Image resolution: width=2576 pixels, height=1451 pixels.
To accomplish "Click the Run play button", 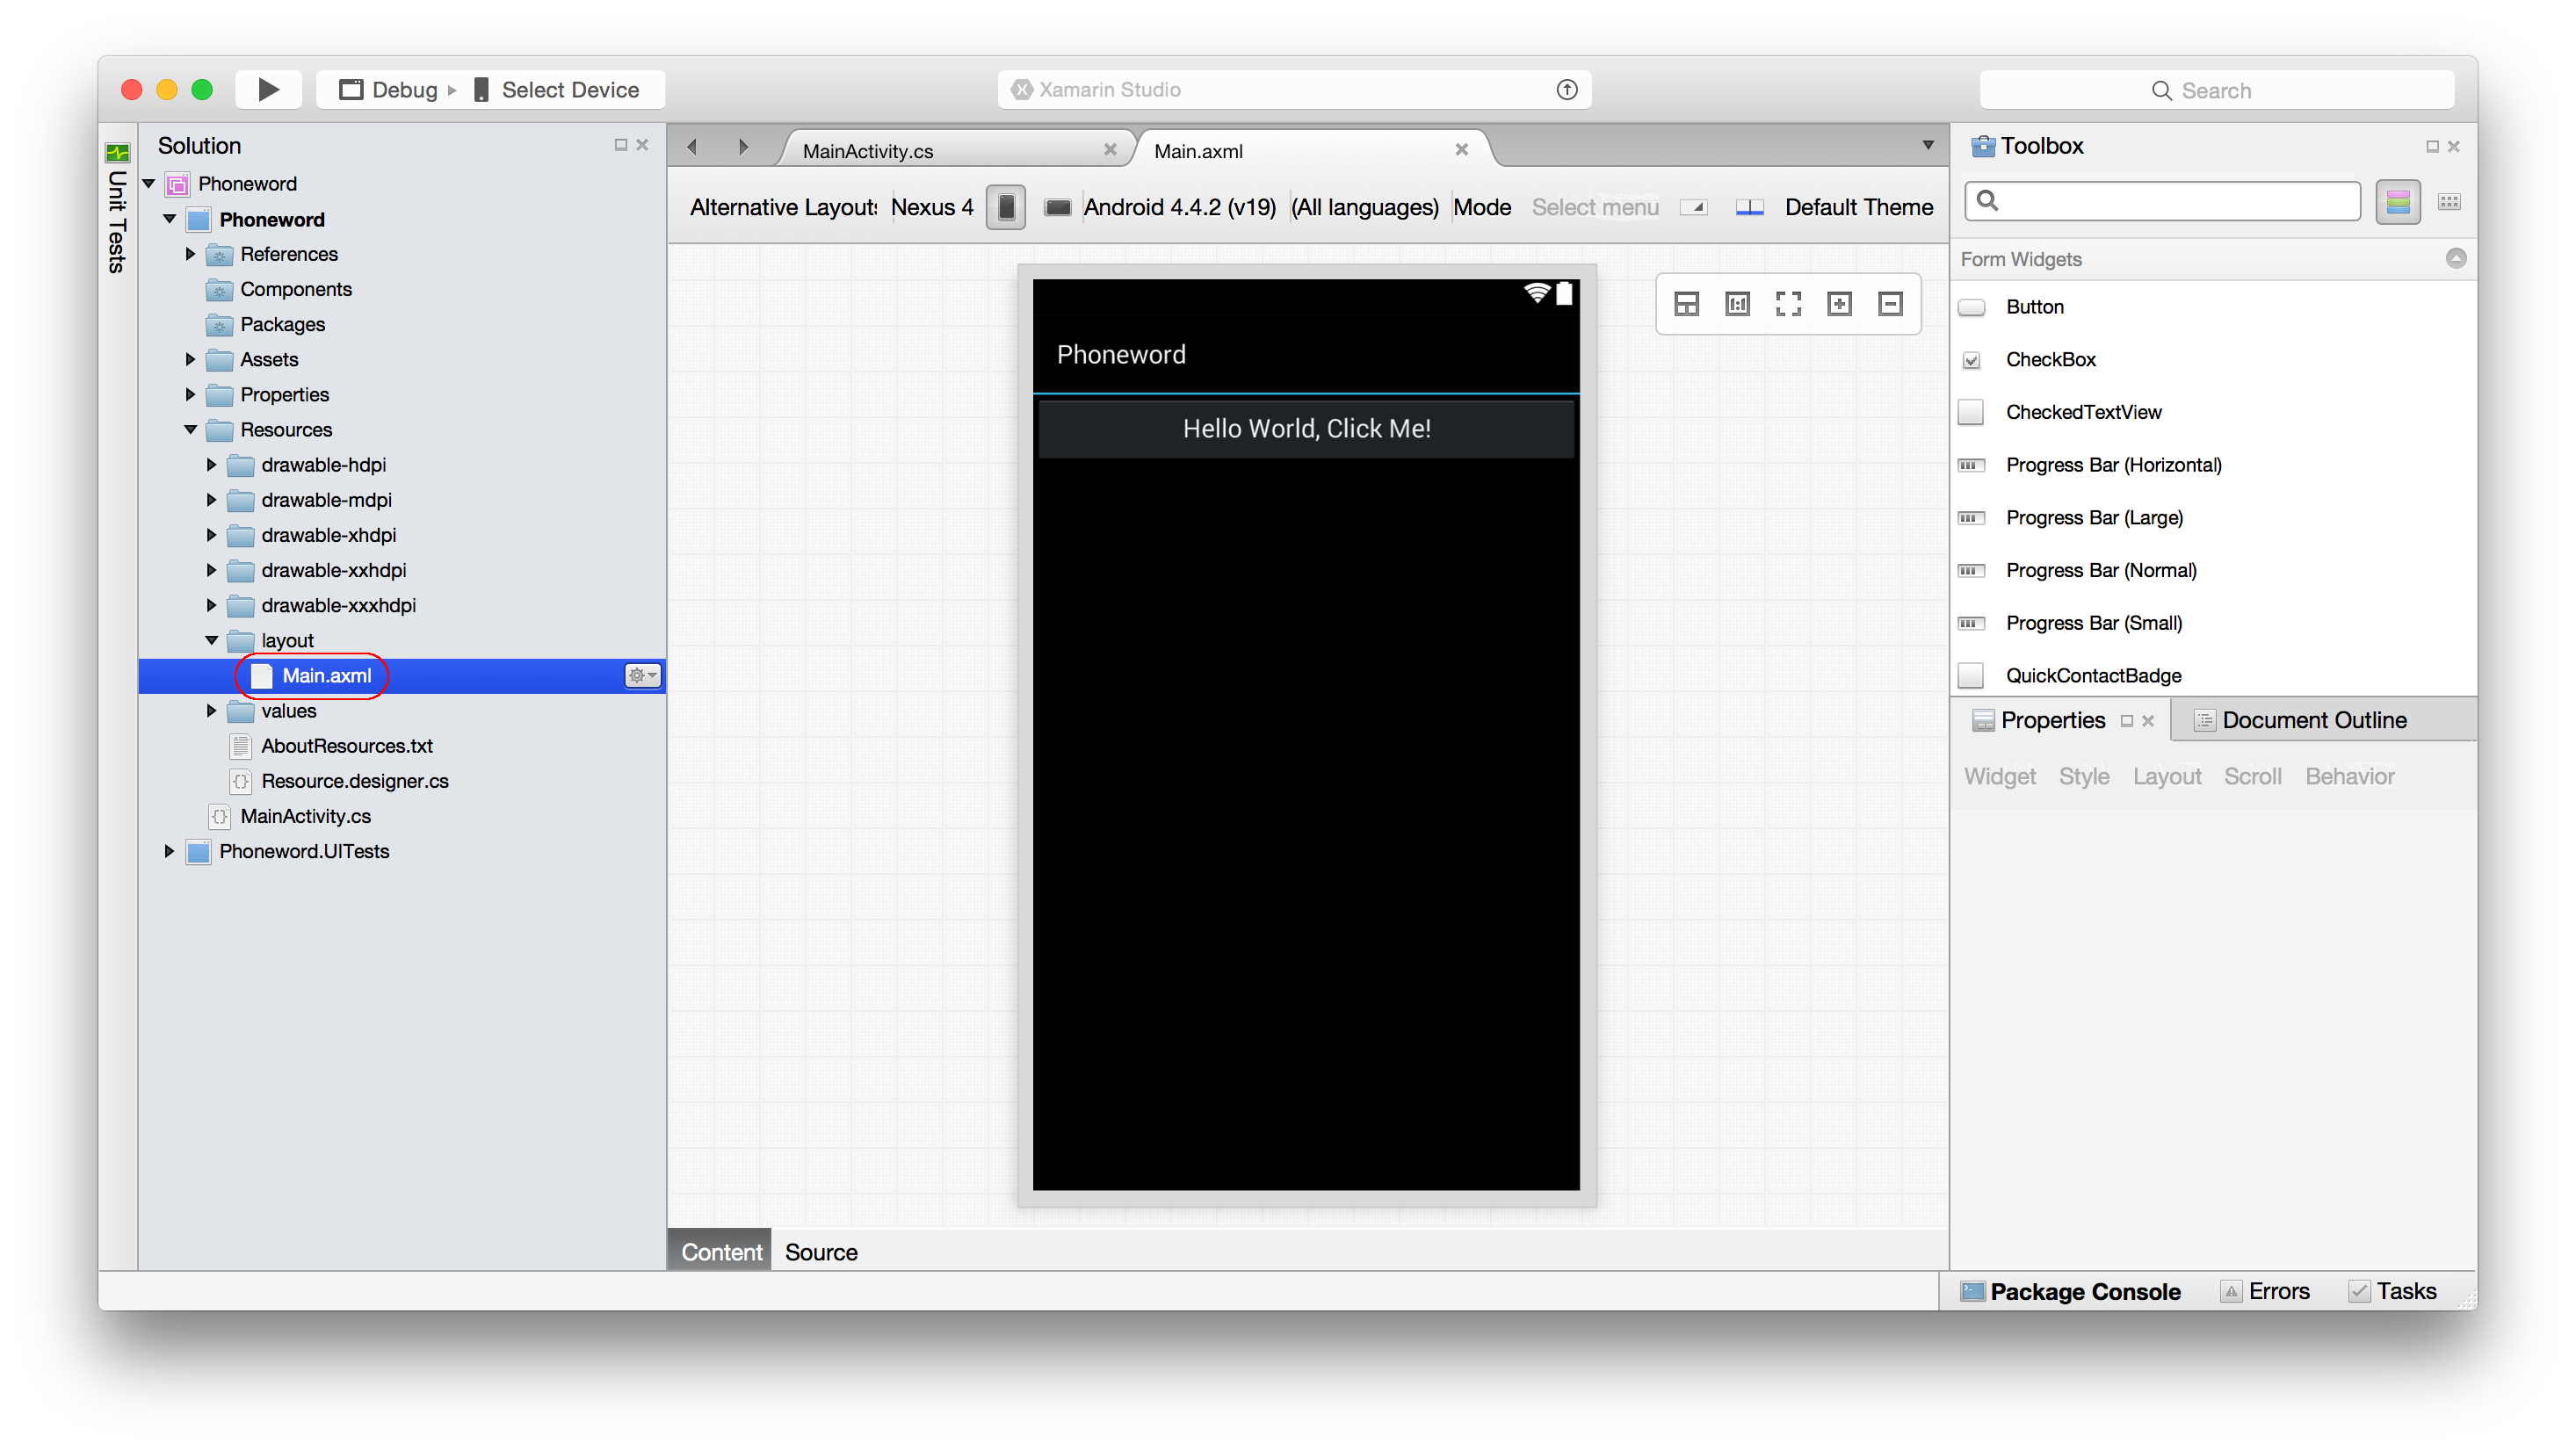I will 268,90.
